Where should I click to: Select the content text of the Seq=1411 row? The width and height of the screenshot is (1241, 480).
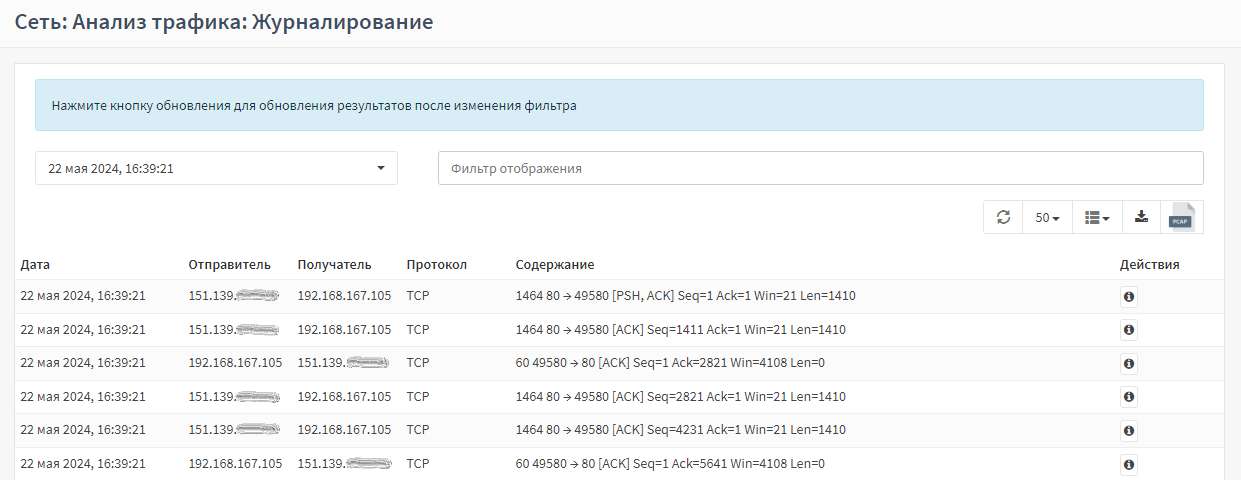(x=680, y=330)
